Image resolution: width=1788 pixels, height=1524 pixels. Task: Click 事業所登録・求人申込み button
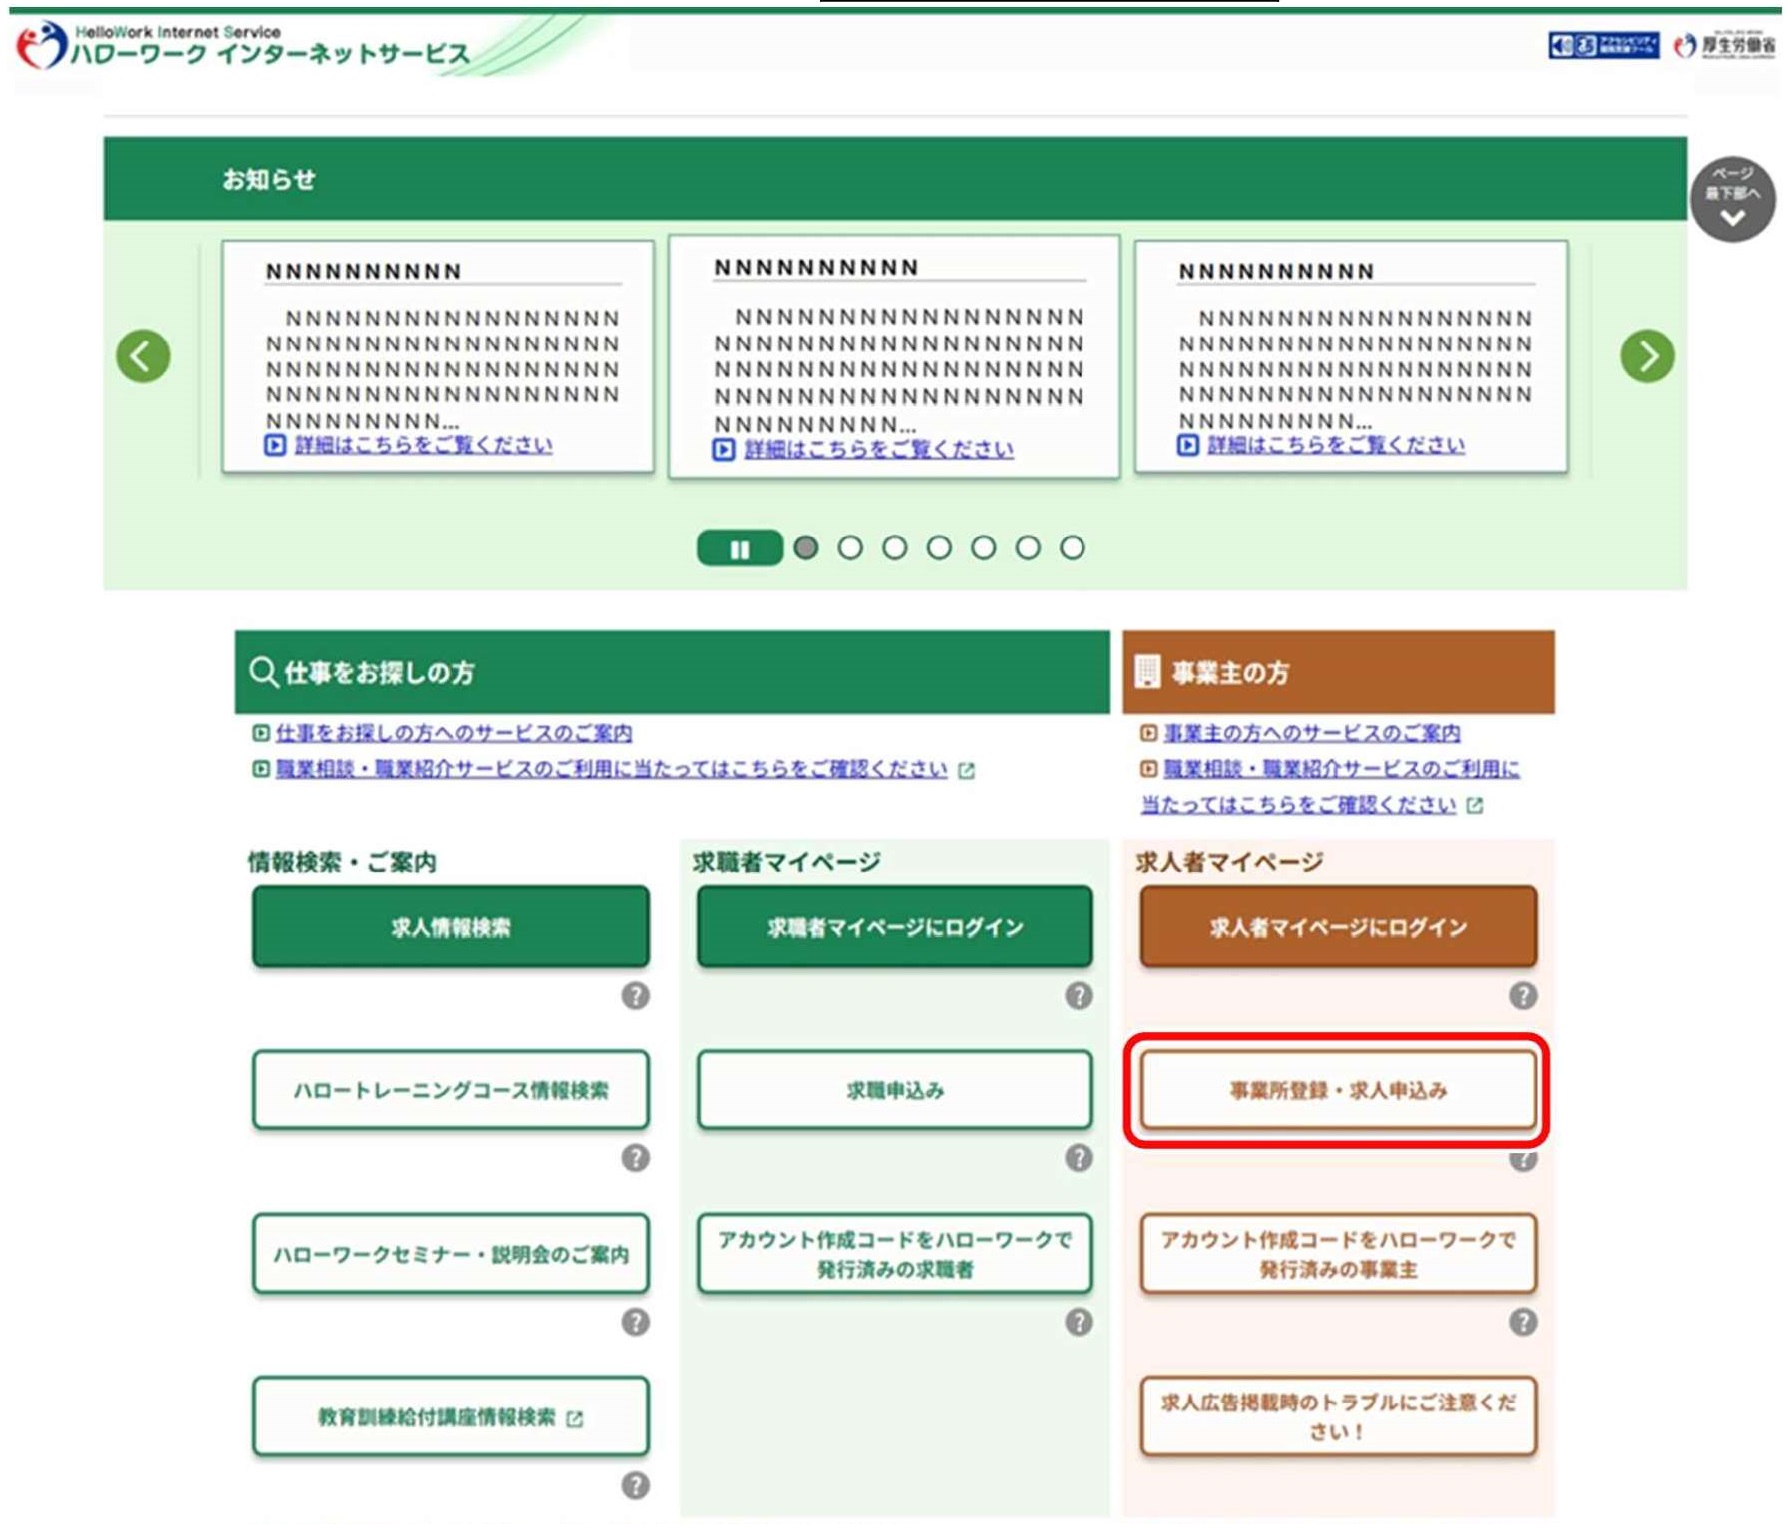[1337, 1090]
